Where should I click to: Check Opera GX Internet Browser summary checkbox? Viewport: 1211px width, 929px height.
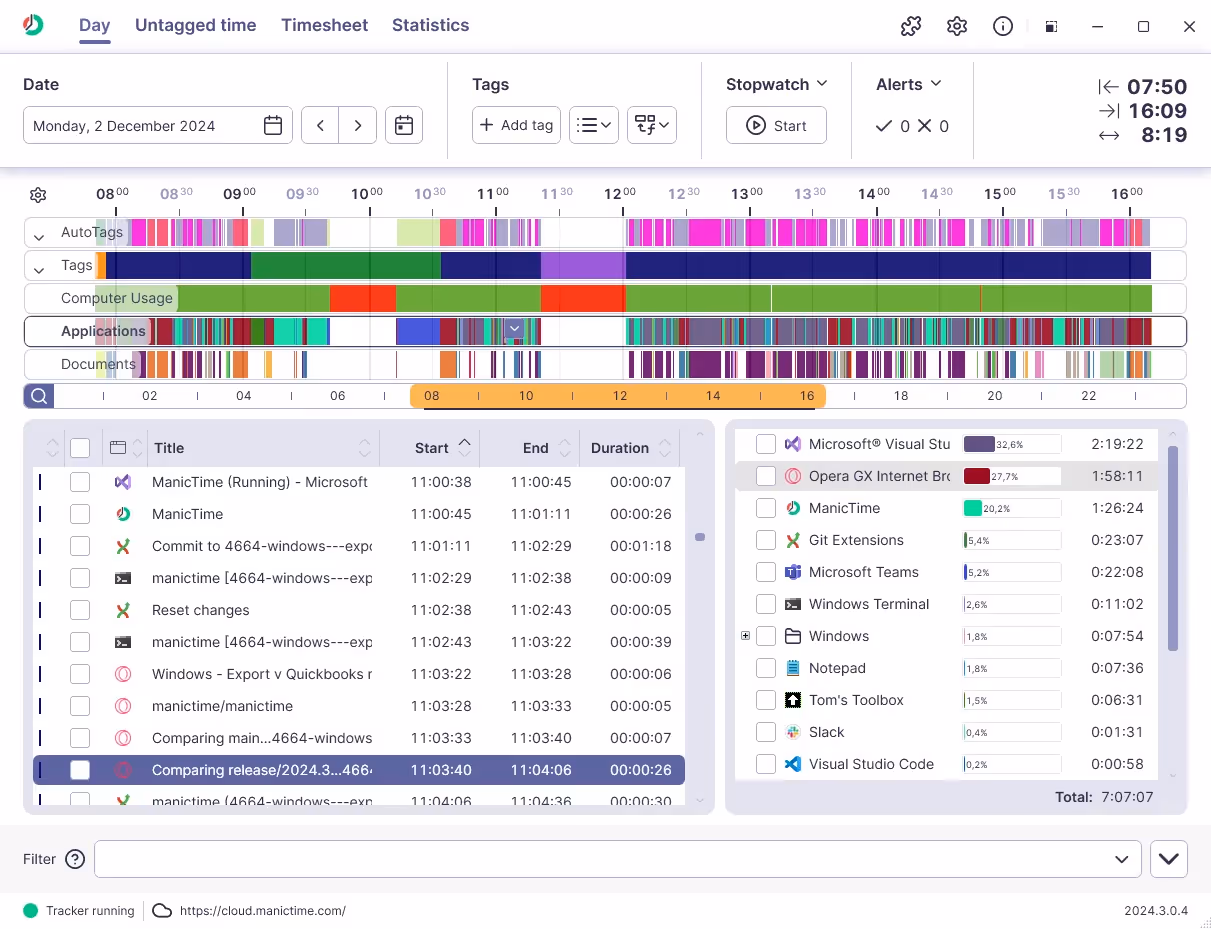point(766,476)
